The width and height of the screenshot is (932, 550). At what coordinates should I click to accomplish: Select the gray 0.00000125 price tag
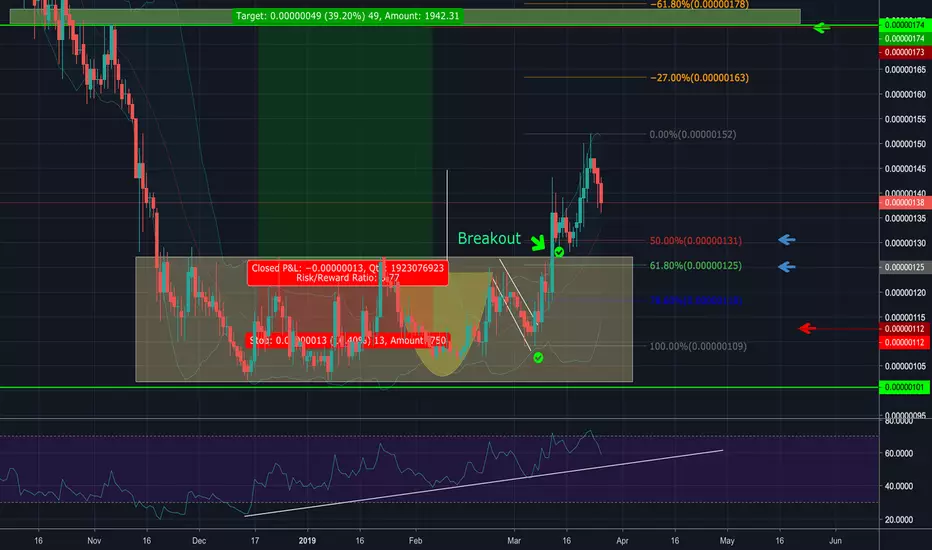click(904, 268)
